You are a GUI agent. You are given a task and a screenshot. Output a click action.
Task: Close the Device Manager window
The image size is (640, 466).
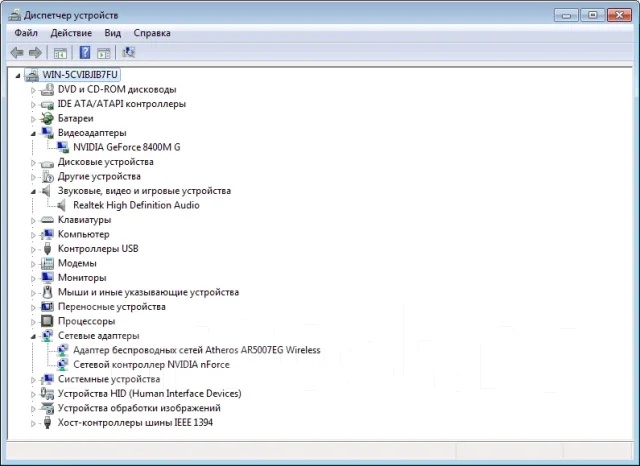620,15
